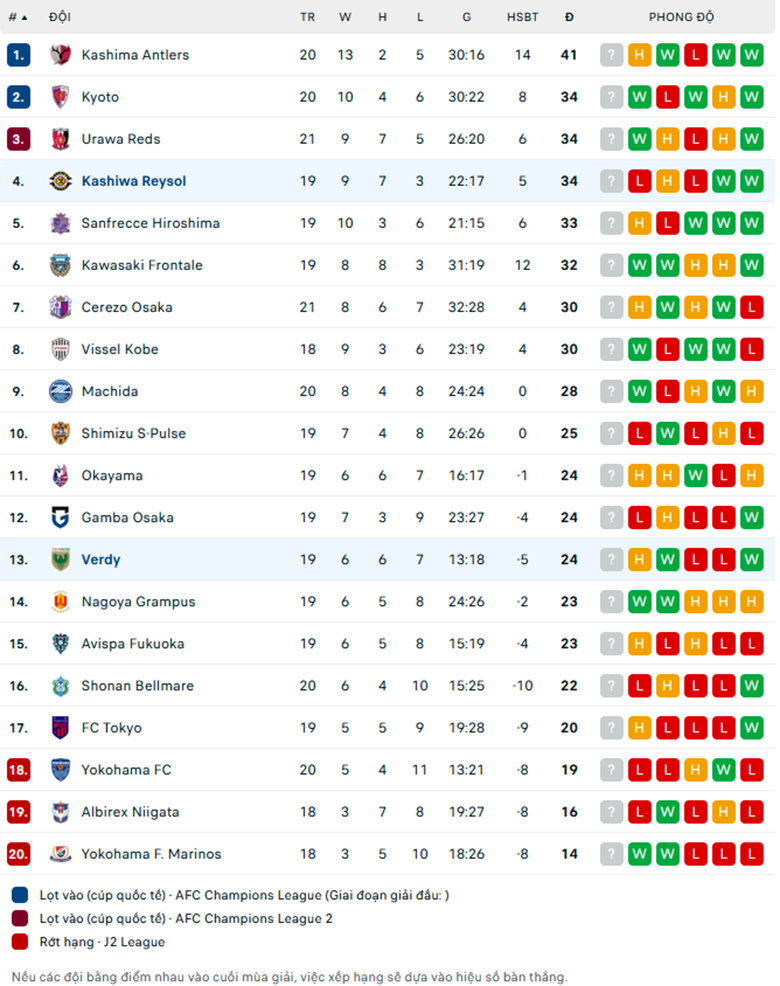
Task: Open the Kyoto club logo
Action: (60, 97)
